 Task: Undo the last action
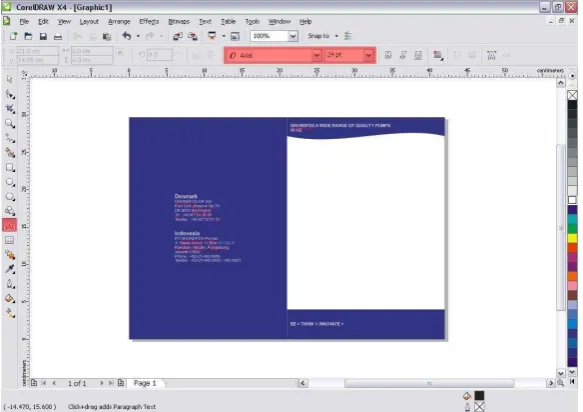[x=127, y=36]
